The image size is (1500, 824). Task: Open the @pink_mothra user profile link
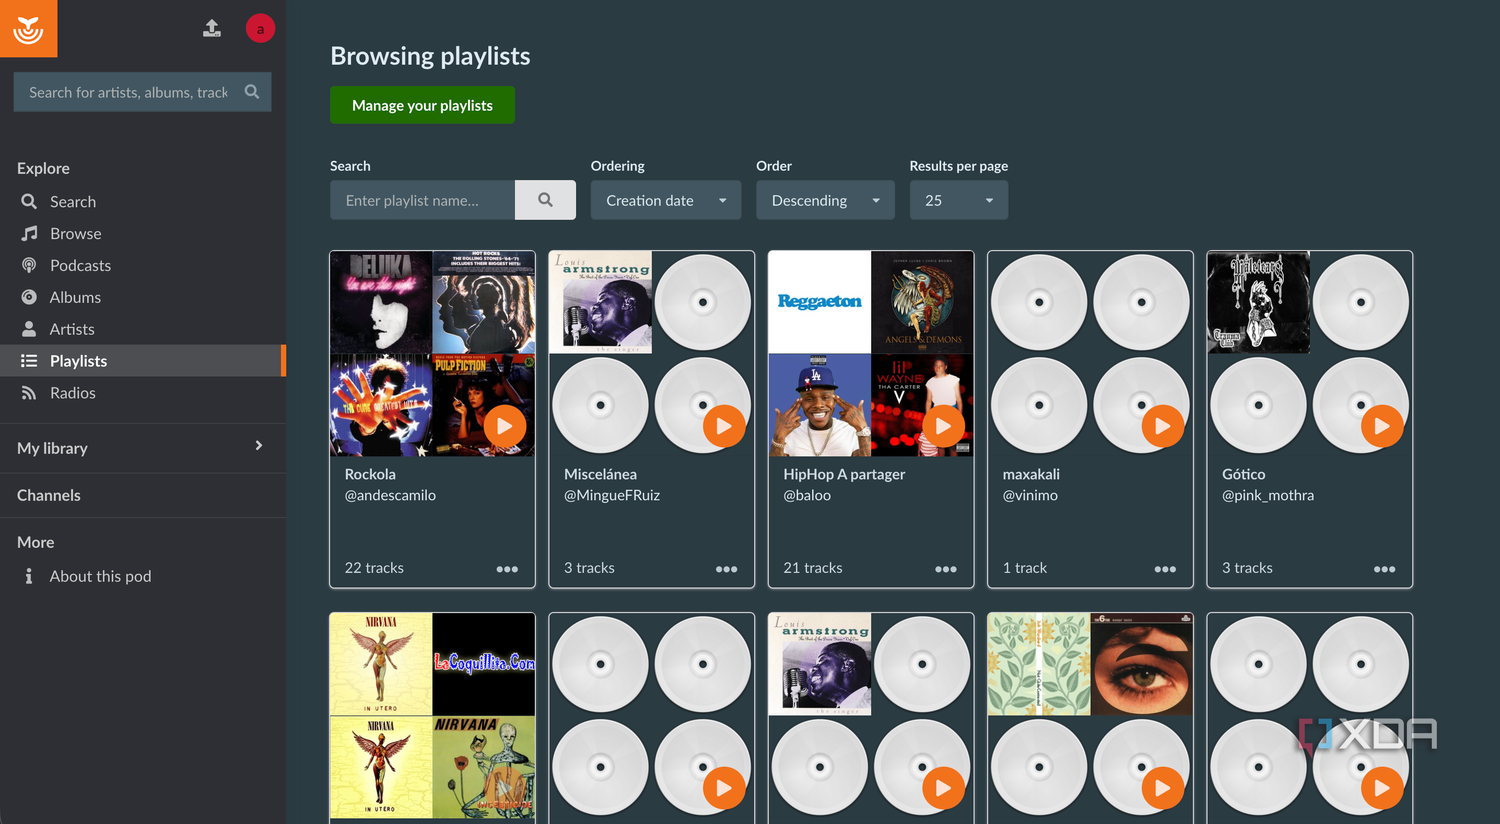tap(1268, 495)
